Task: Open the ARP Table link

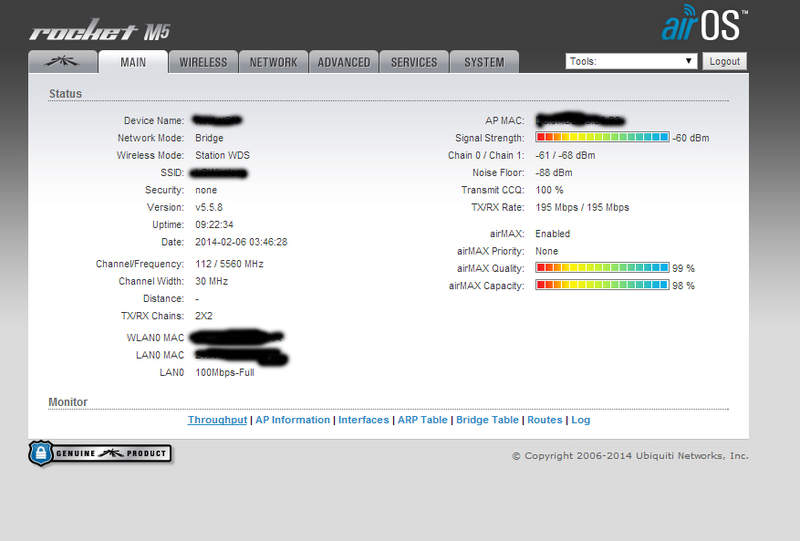Action: 422,420
